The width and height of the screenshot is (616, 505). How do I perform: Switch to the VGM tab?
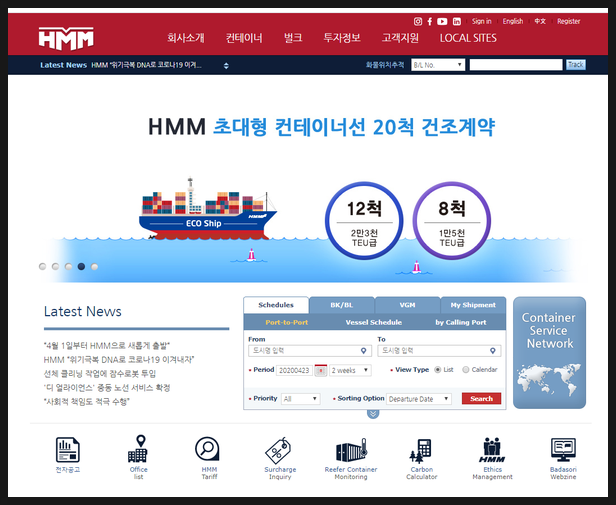point(407,305)
